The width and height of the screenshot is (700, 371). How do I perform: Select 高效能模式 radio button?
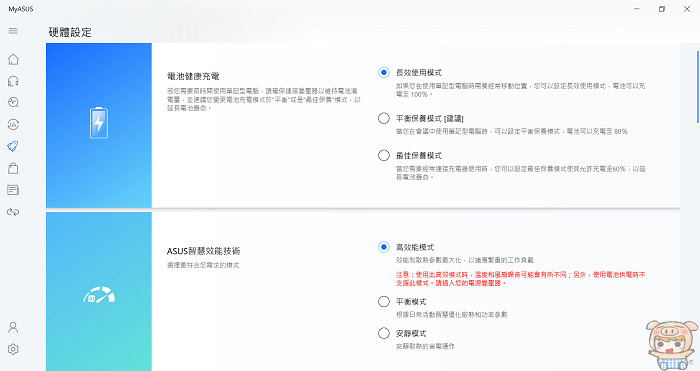coord(383,247)
